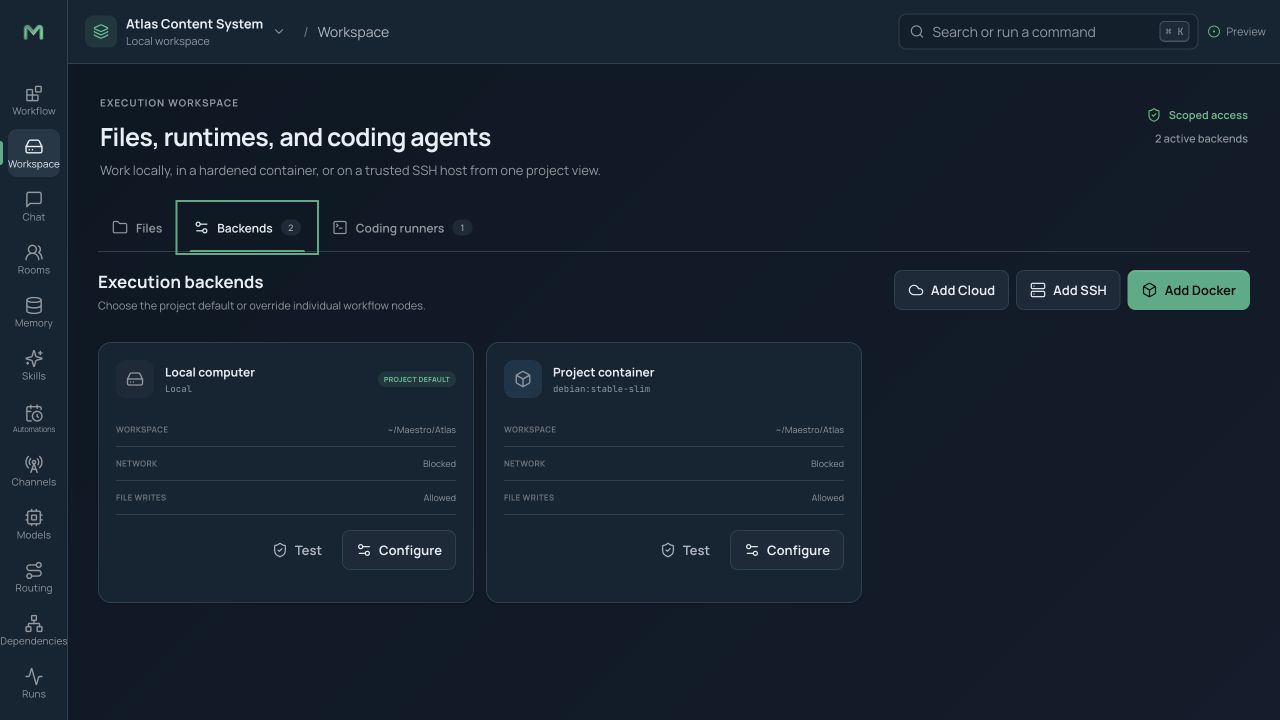Click the Local computer drive icon
This screenshot has height=720, width=1280.
(135, 379)
